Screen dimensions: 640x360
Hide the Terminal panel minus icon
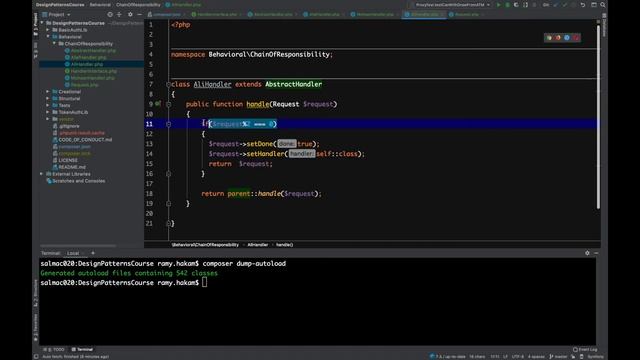click(x=596, y=253)
